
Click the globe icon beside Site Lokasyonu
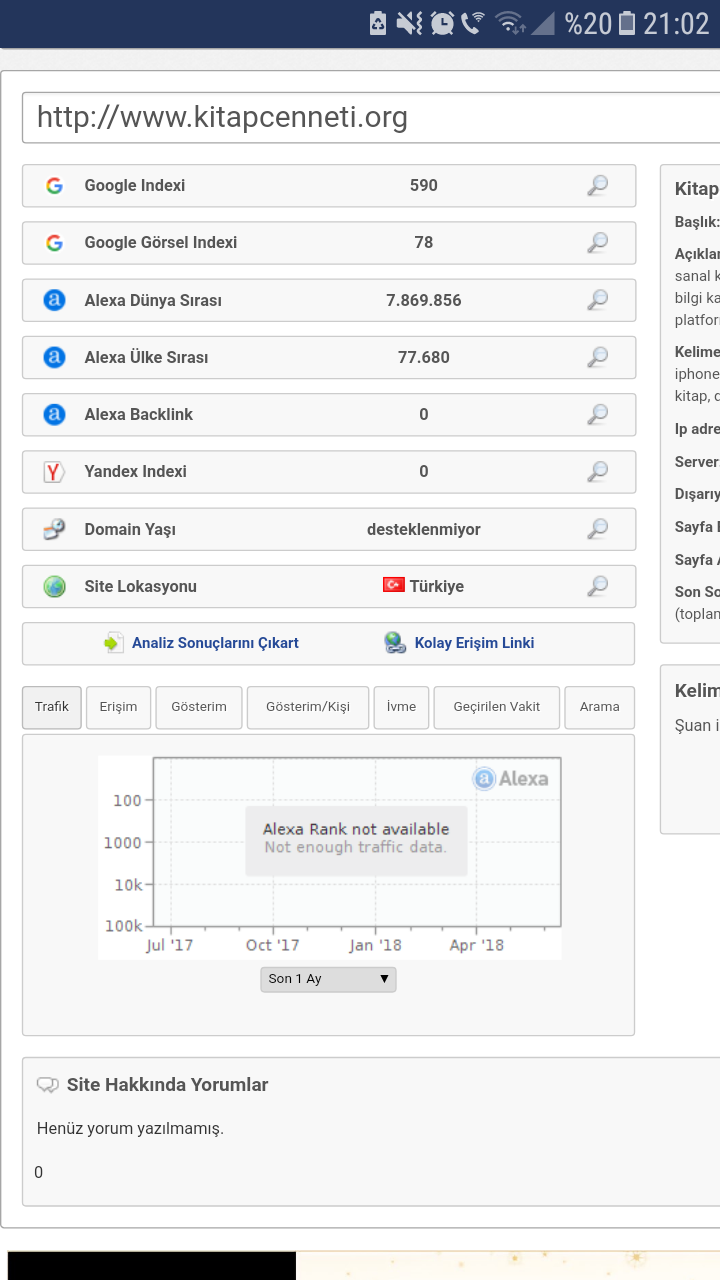point(54,586)
